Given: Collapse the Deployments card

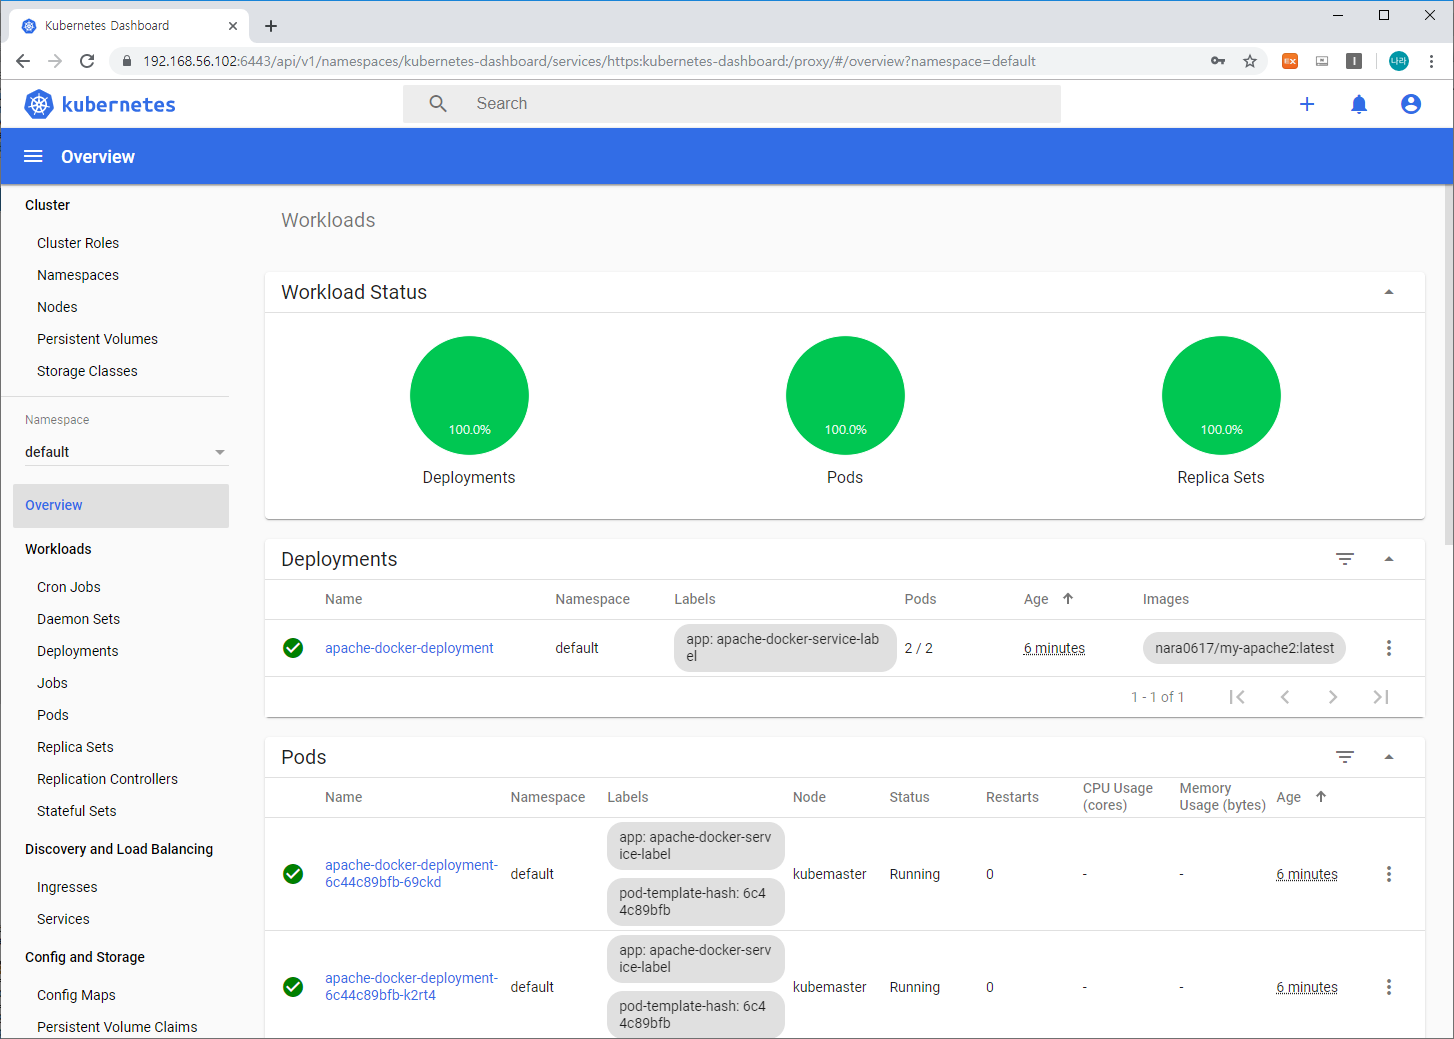Looking at the screenshot, I should 1389,559.
